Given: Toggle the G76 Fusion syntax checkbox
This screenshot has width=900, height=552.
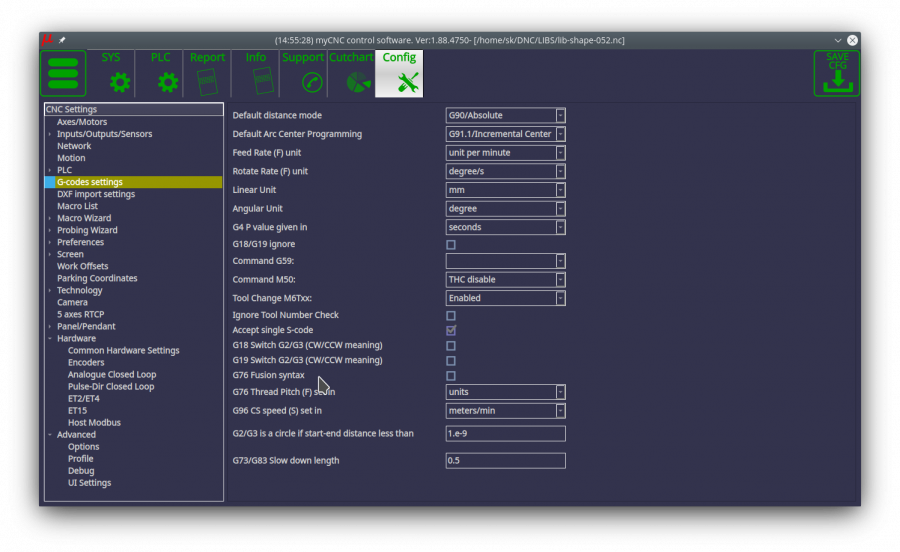Looking at the screenshot, I should (451, 376).
